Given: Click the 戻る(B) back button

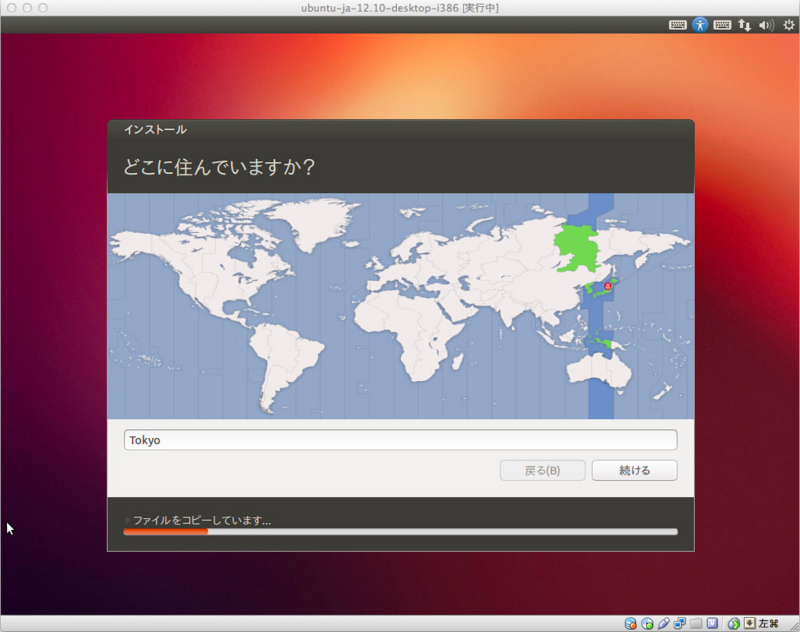Looking at the screenshot, I should point(542,470).
